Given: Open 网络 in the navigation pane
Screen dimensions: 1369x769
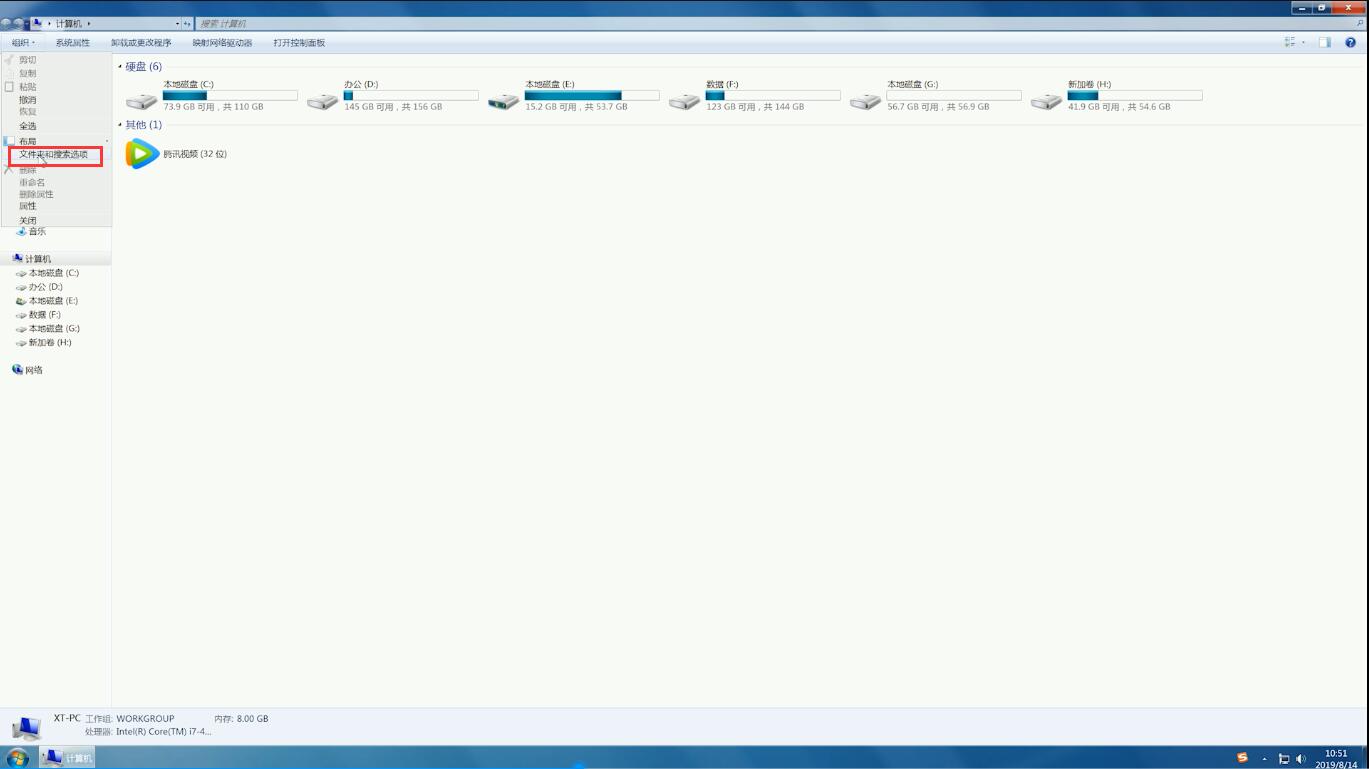Looking at the screenshot, I should [x=33, y=370].
